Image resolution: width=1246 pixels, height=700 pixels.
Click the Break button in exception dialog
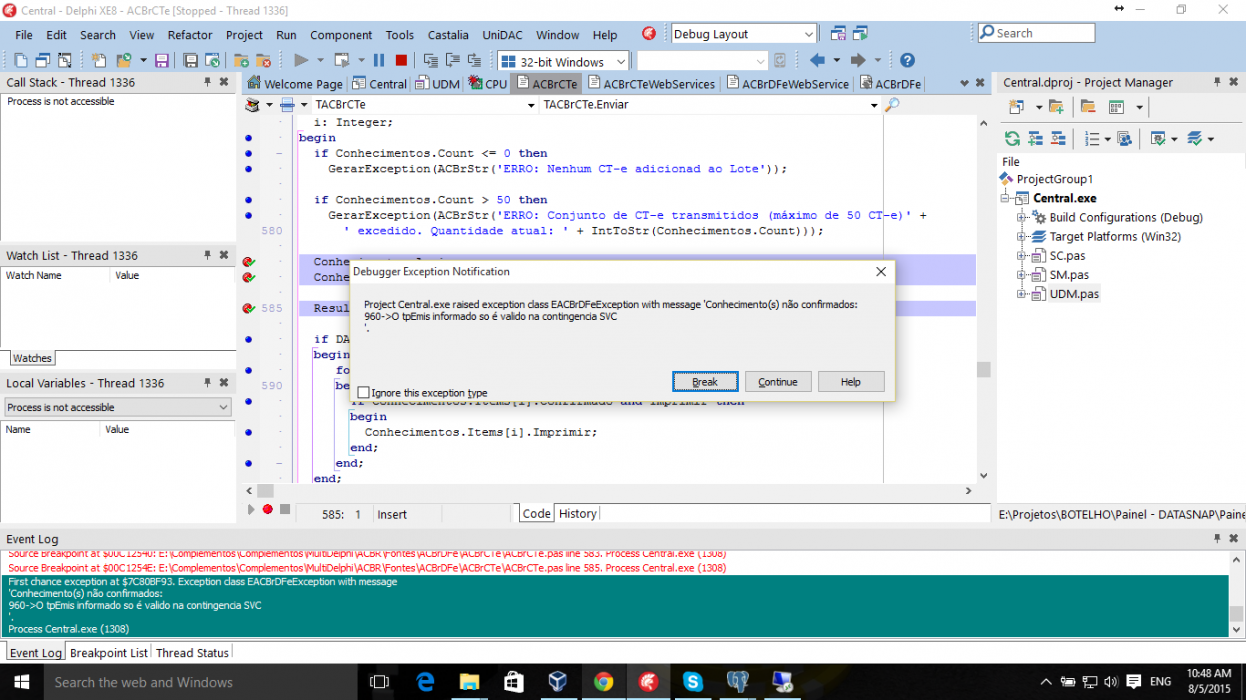click(705, 382)
